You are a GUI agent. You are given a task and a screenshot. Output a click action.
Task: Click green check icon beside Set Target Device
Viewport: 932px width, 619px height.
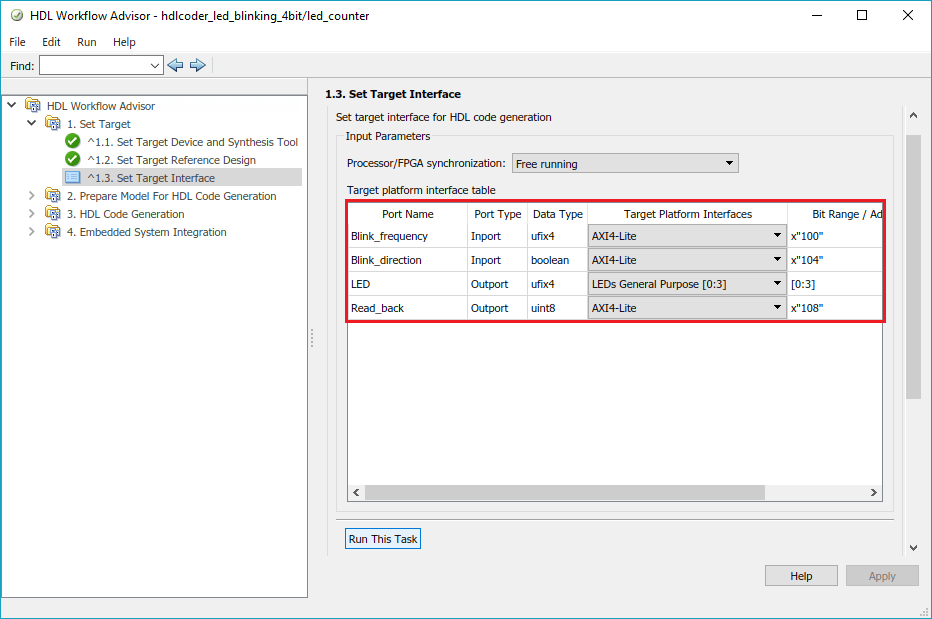(x=72, y=142)
